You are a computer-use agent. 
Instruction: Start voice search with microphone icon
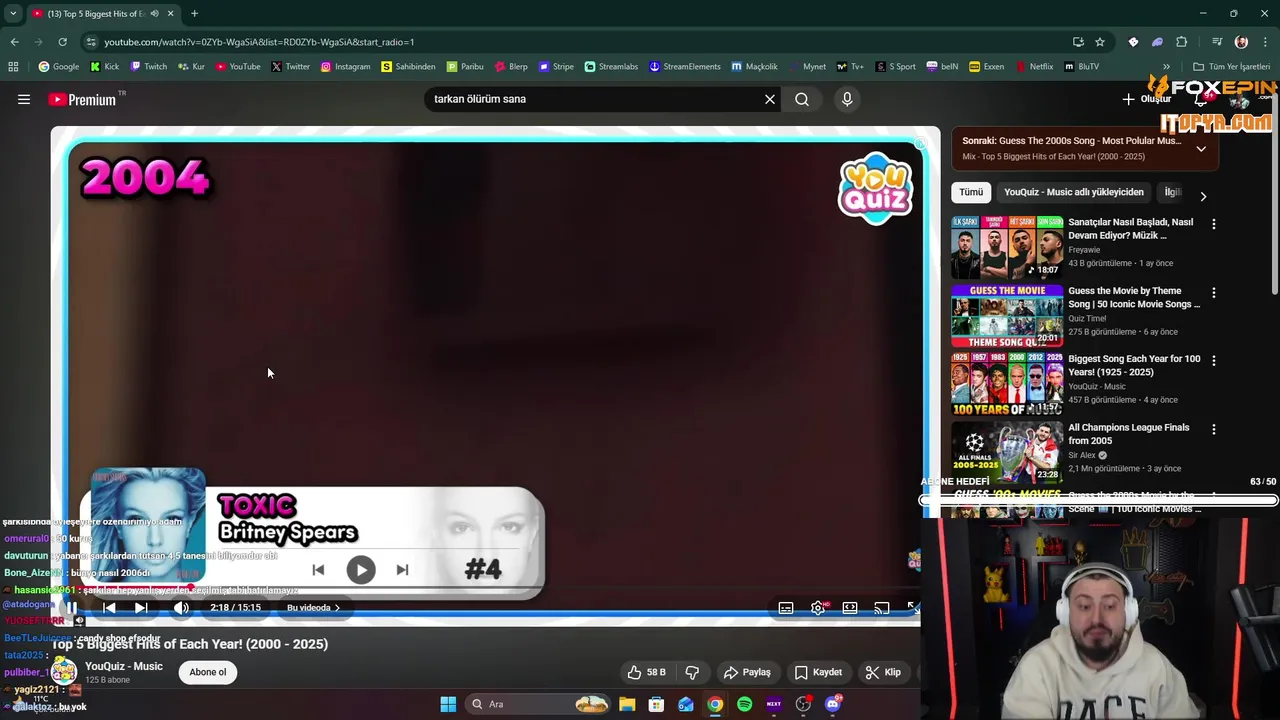coord(847,99)
